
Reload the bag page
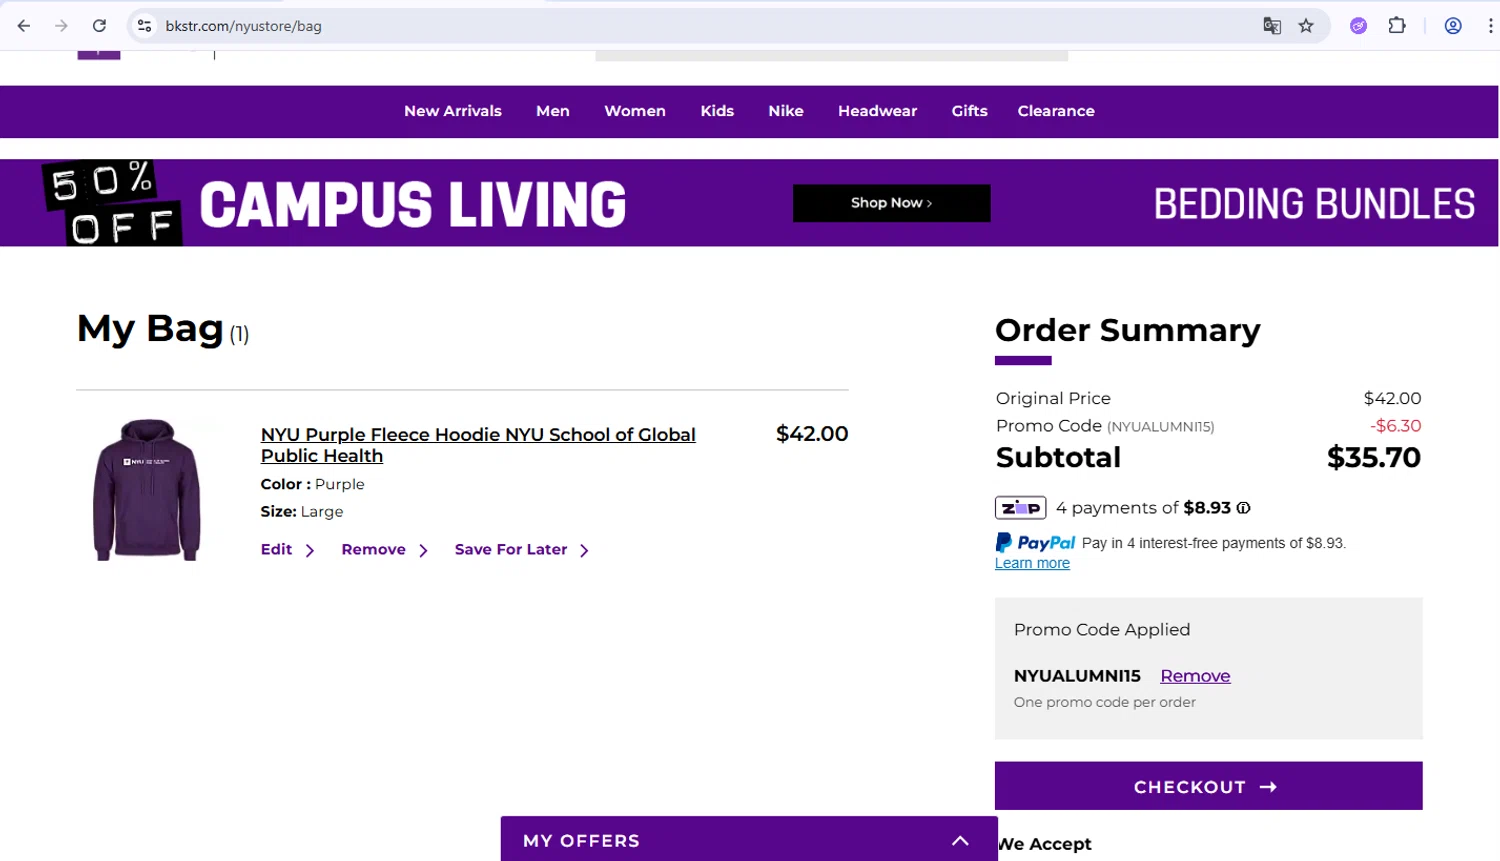(x=99, y=26)
